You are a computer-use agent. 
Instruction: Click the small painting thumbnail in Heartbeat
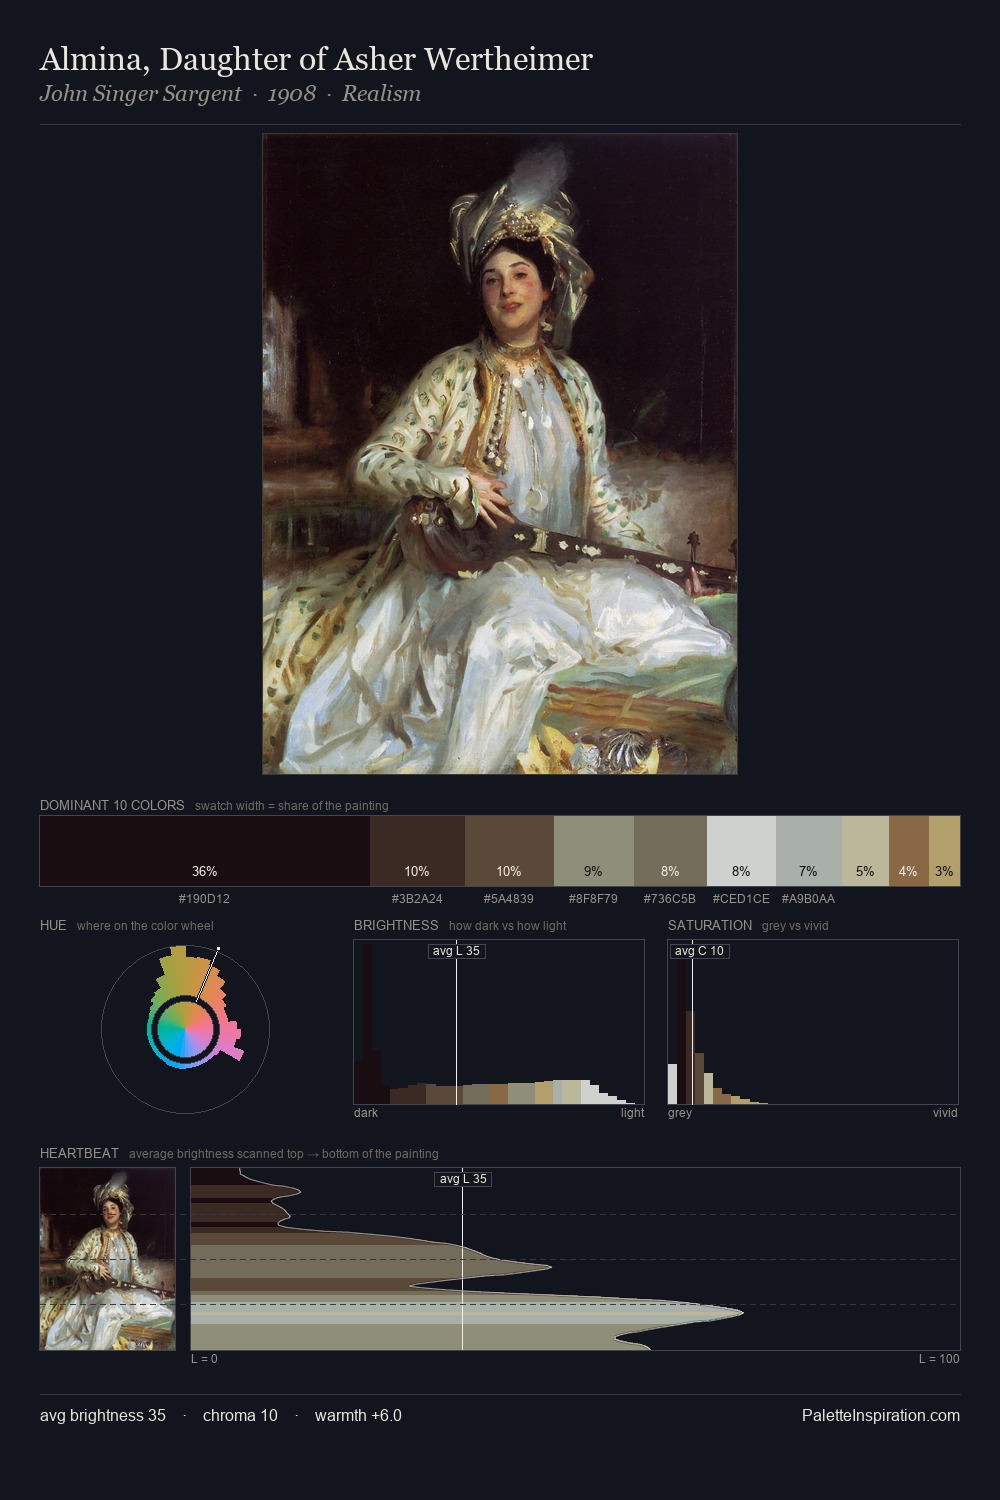(x=108, y=1259)
